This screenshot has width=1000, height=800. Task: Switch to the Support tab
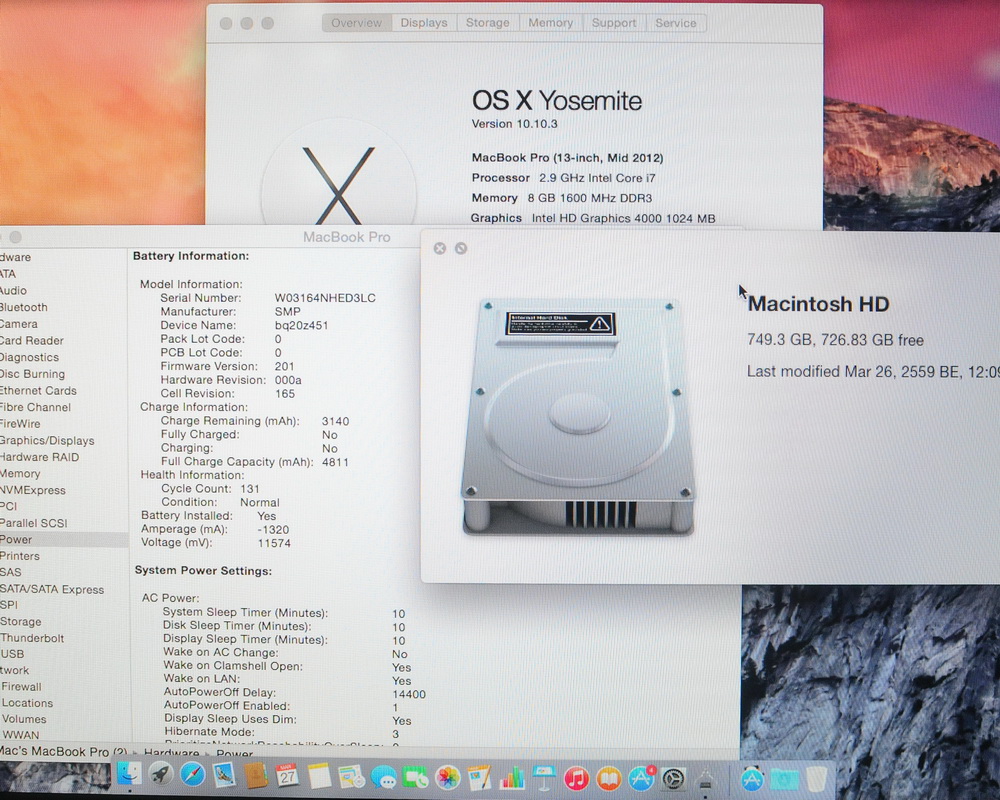click(x=614, y=23)
